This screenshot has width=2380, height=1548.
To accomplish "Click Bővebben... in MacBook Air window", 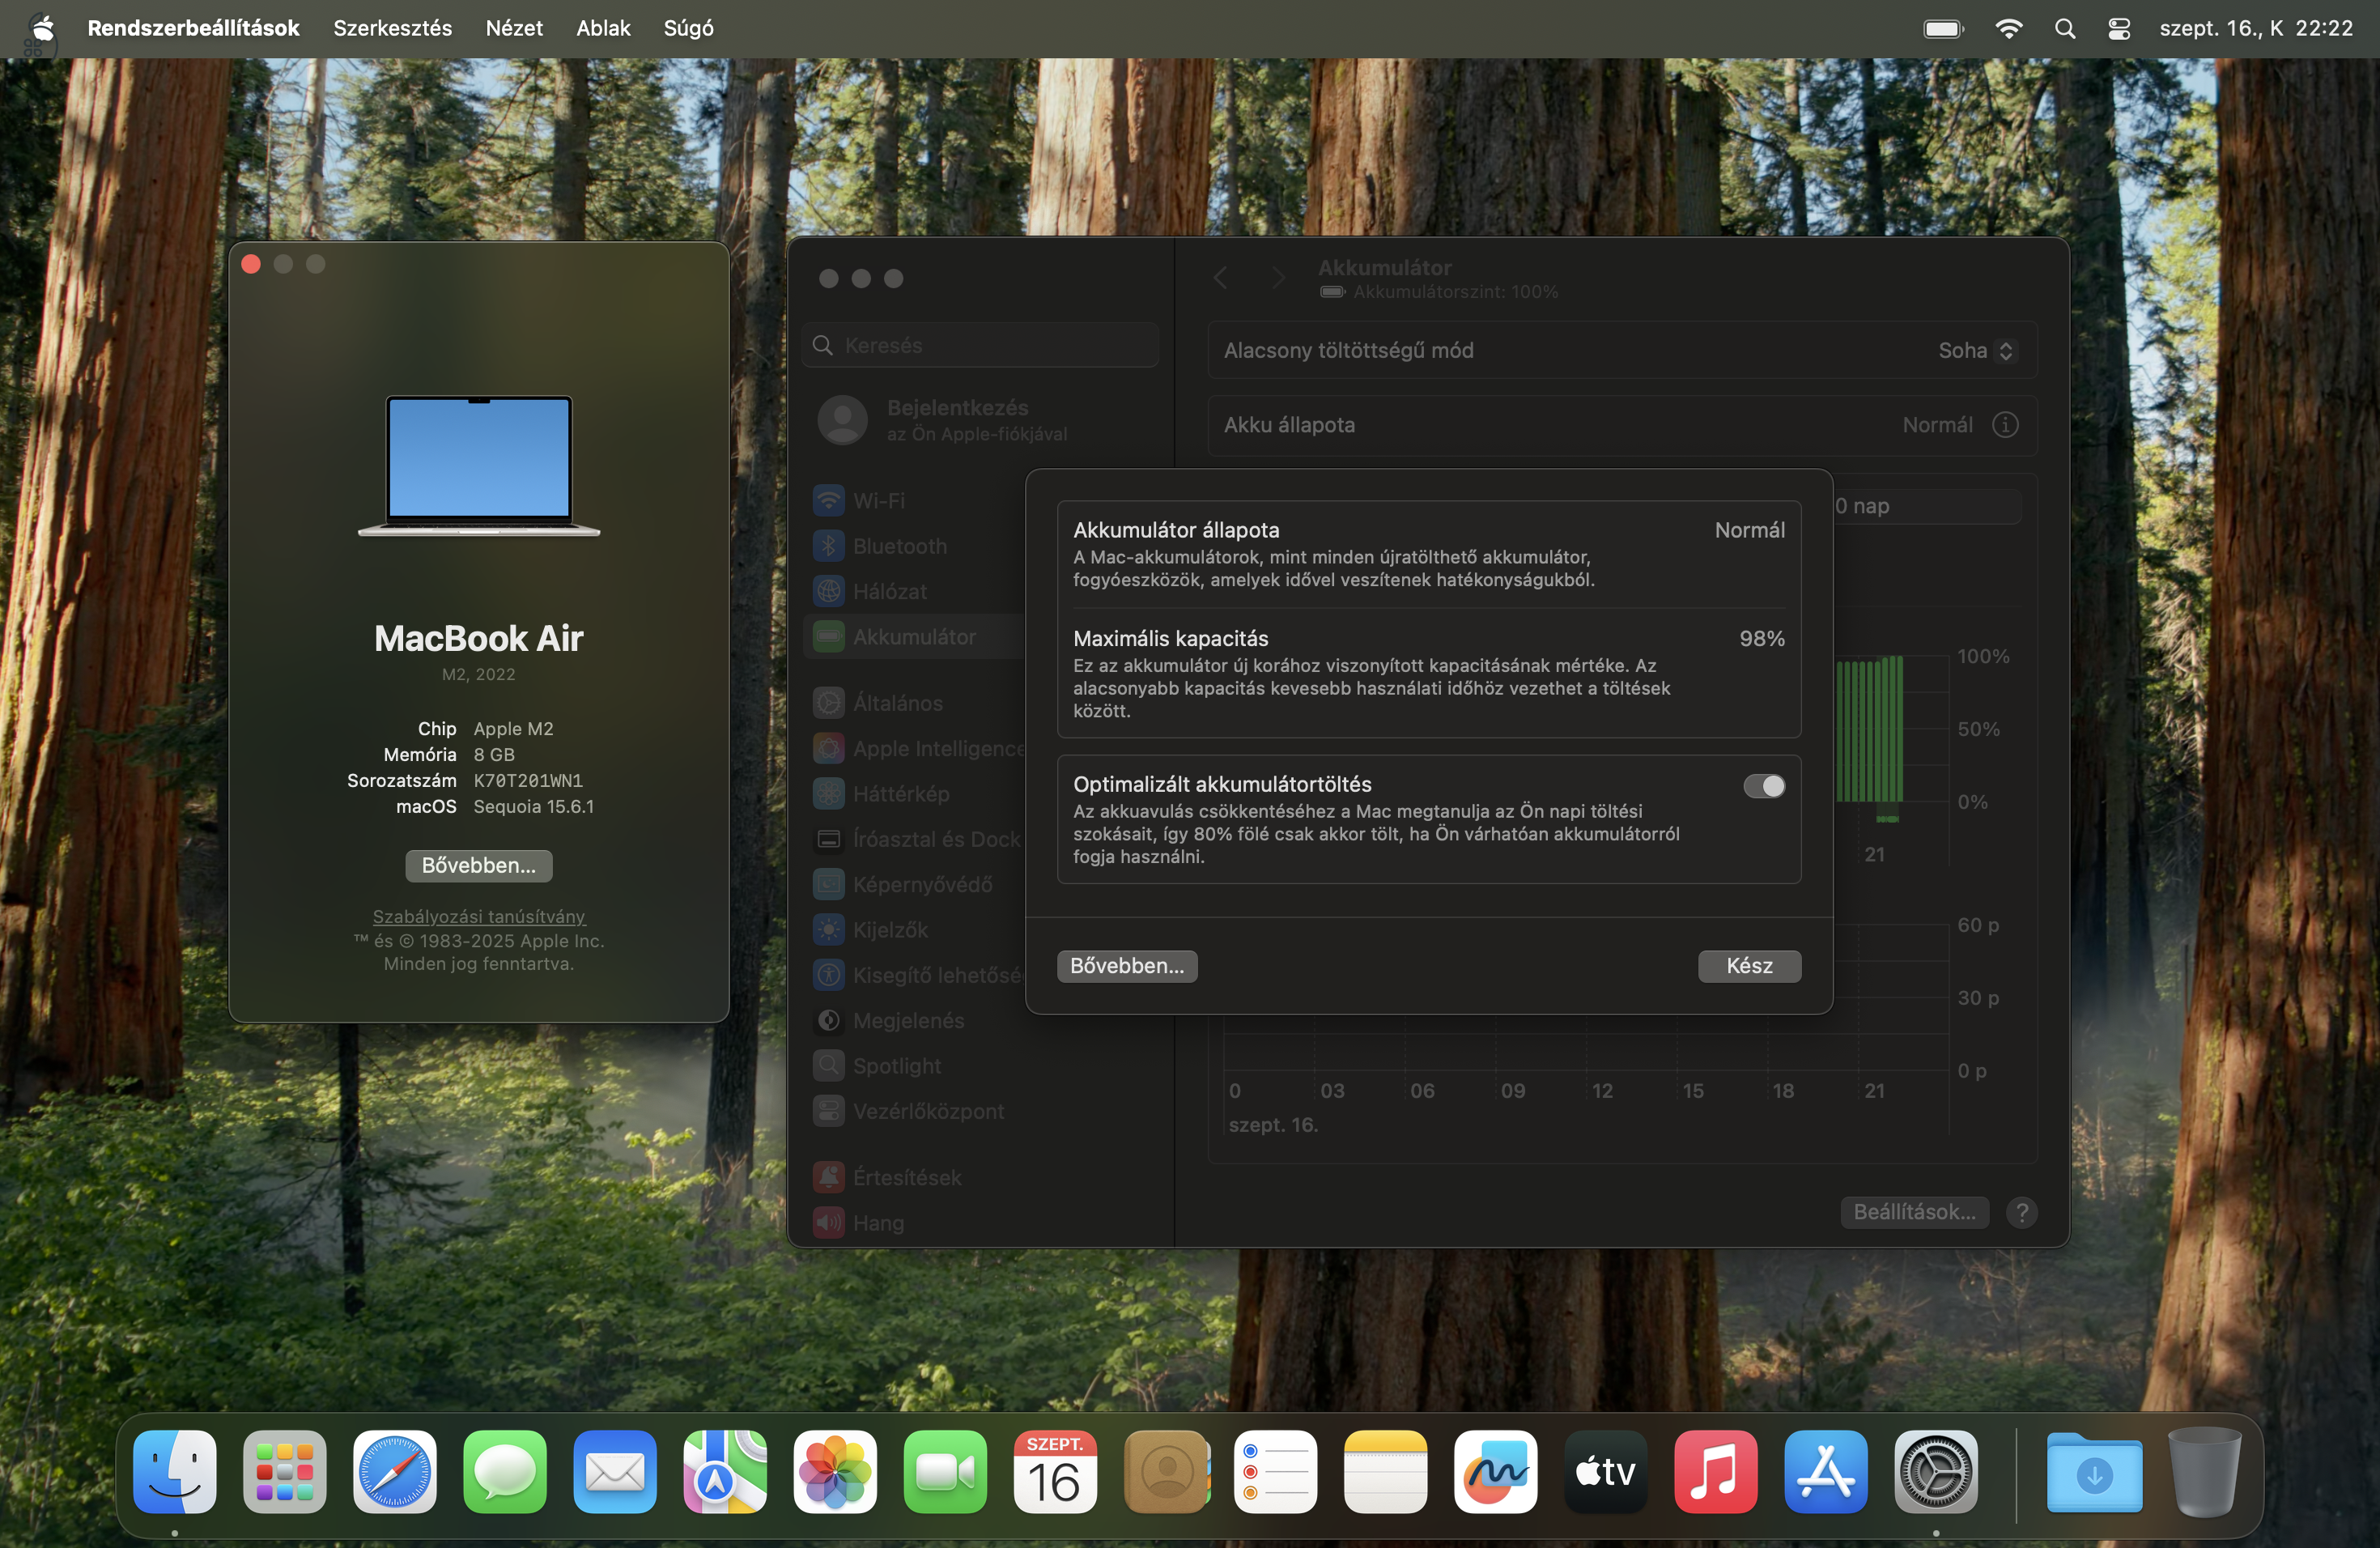I will click(x=479, y=866).
